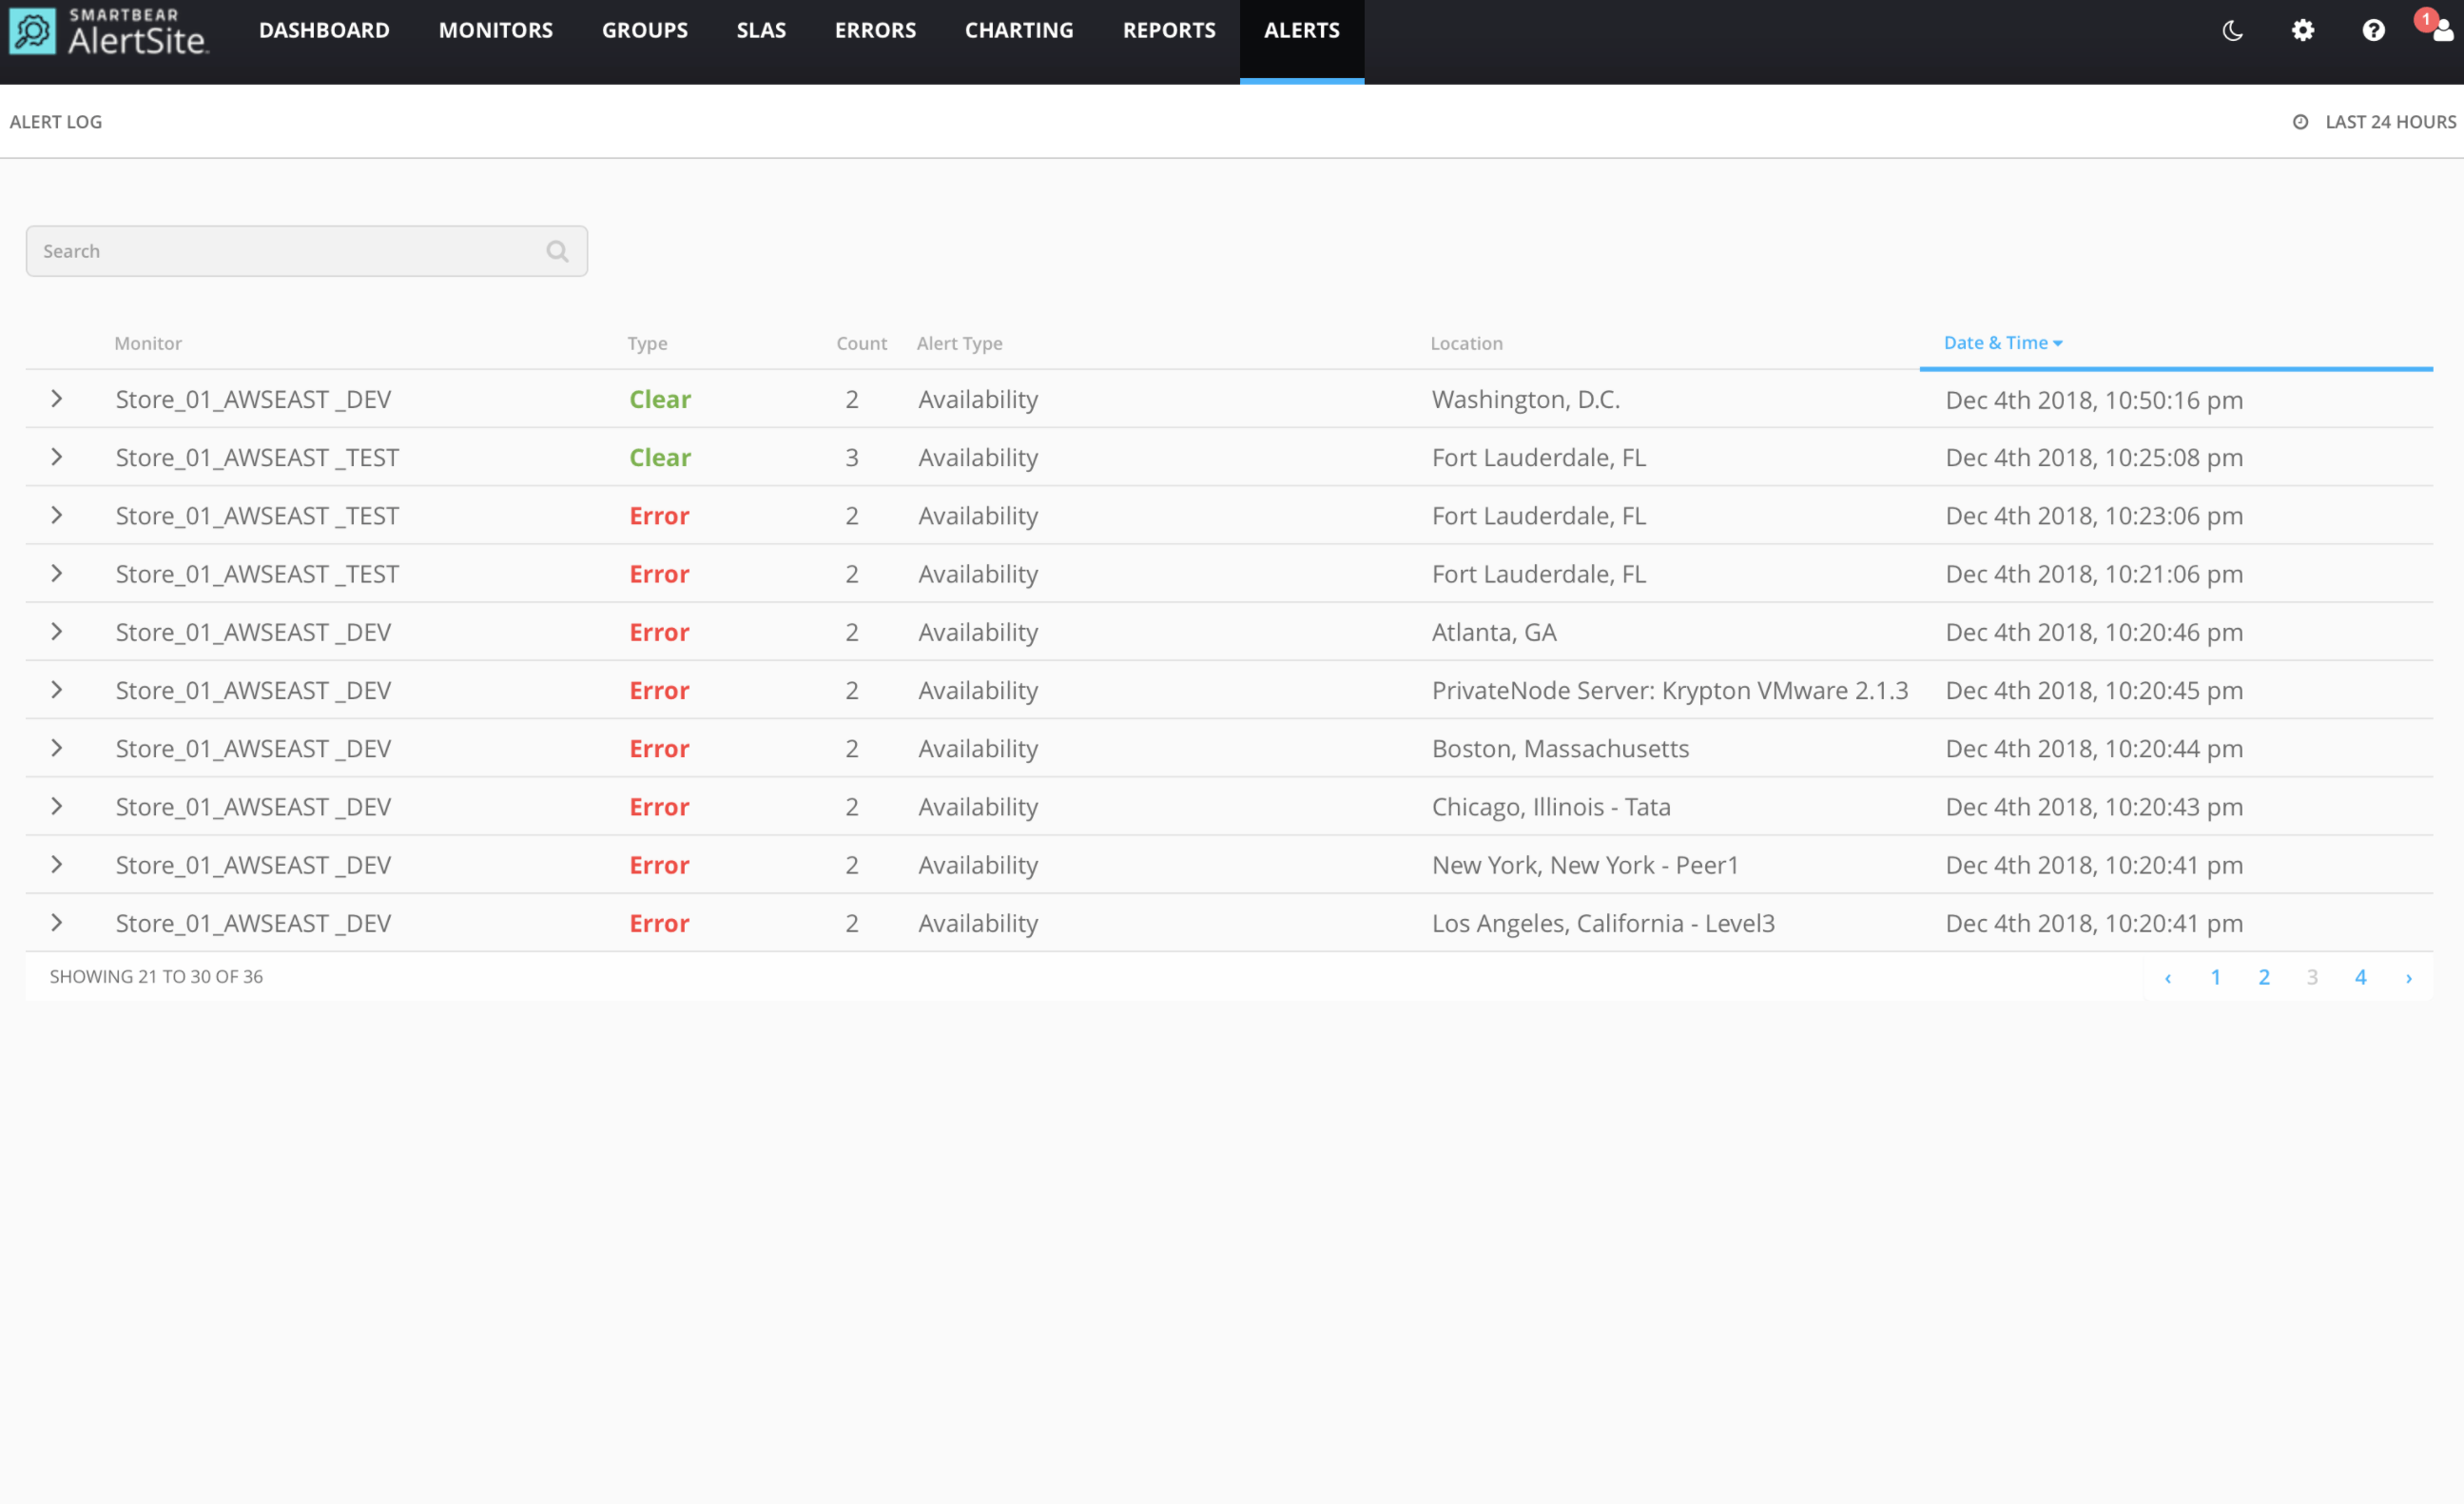This screenshot has height=1504, width=2464.
Task: Click the search magnifier icon
Action: point(556,250)
